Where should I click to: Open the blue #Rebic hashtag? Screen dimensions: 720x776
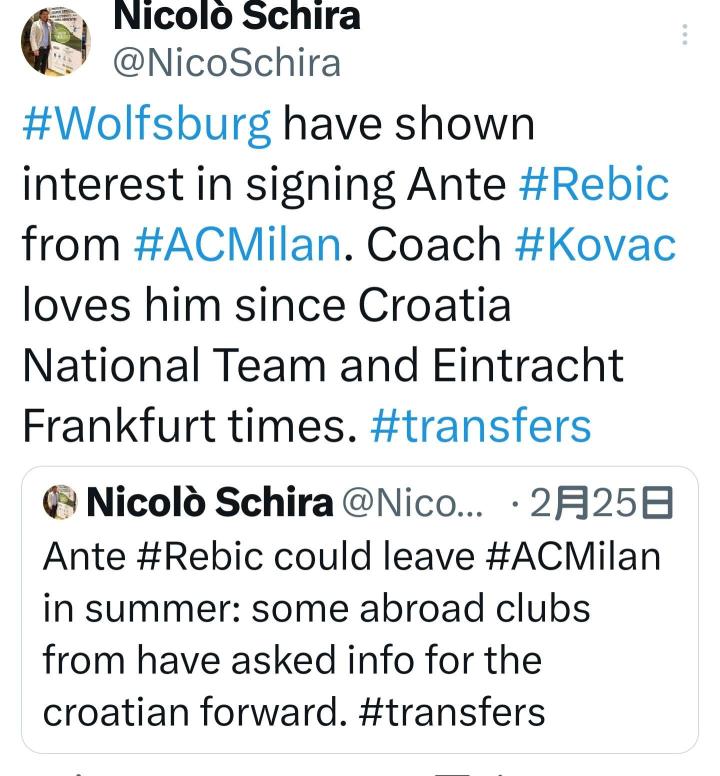tap(594, 184)
